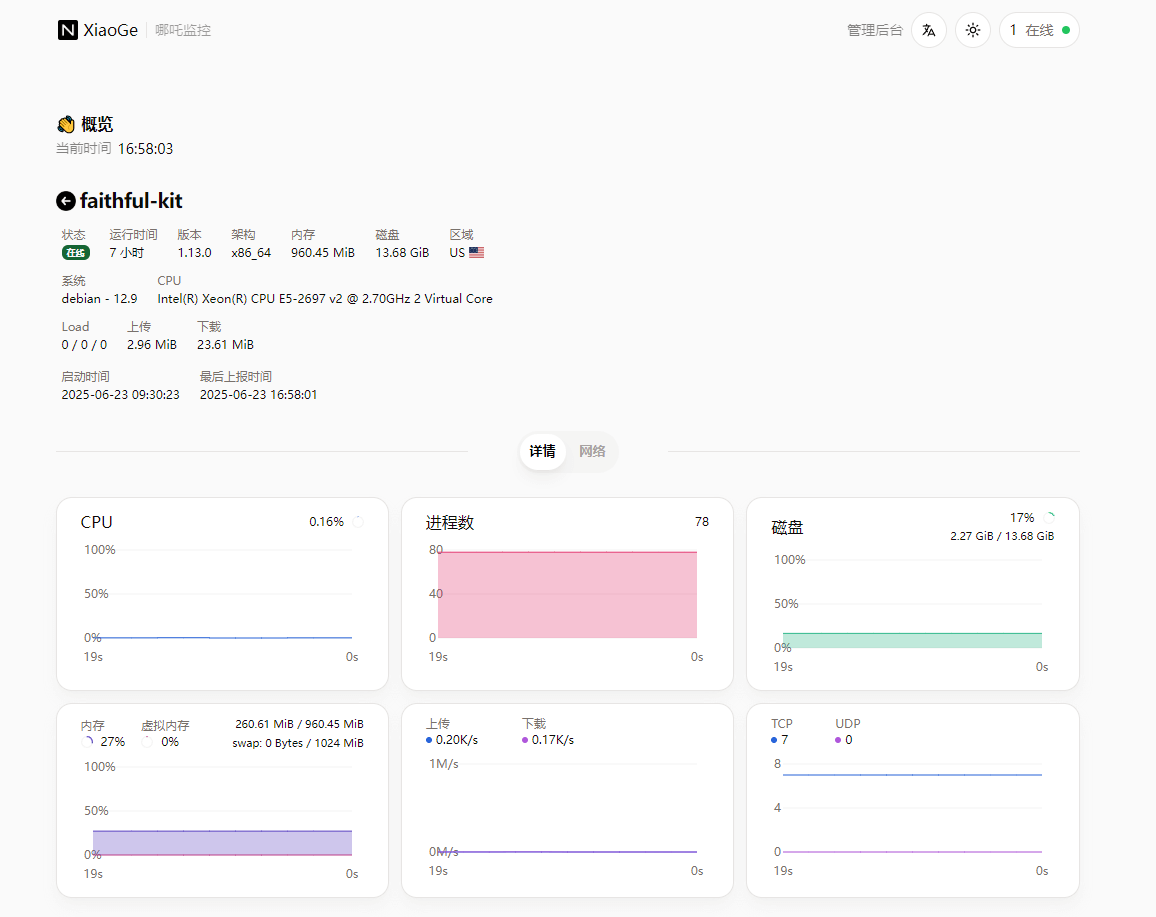Click the waving hand overview icon
Viewport: 1156px width, 917px height.
66,124
